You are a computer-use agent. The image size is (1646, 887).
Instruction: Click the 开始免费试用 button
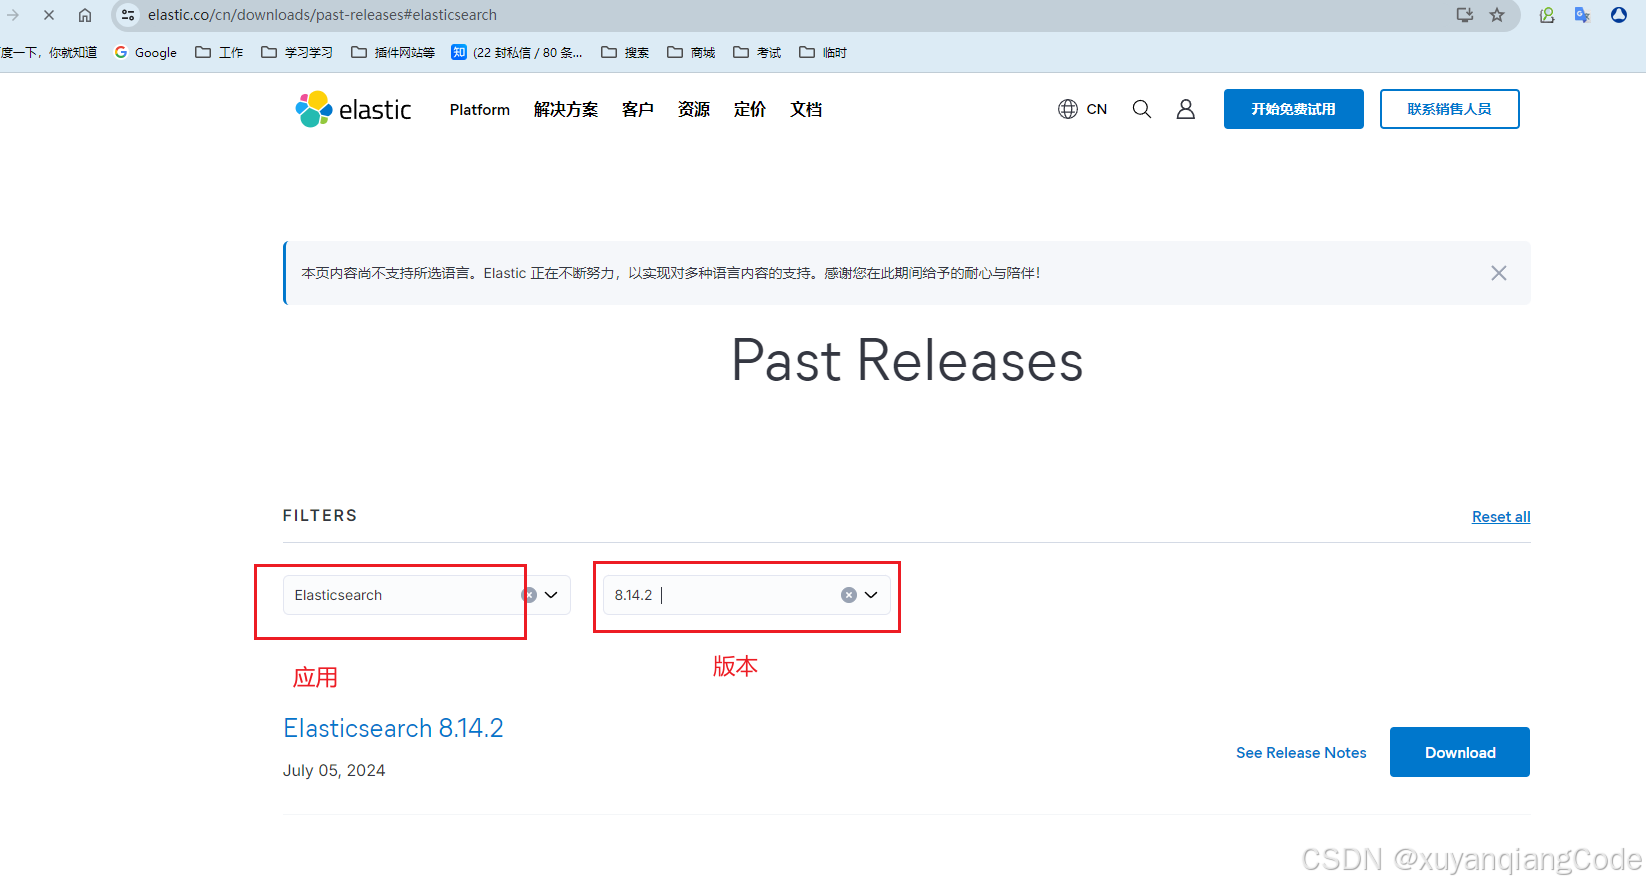coord(1294,109)
